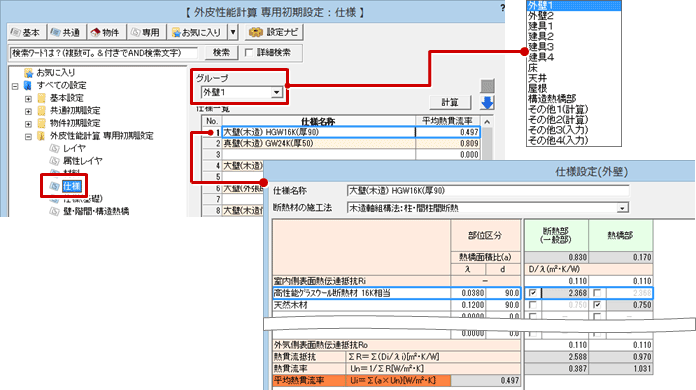
Task: Click the 共通初期設定 folder icon
Action: click(41, 110)
